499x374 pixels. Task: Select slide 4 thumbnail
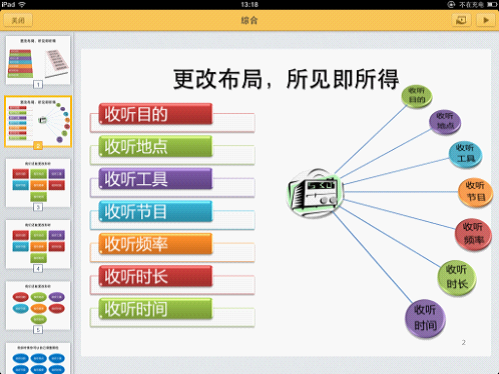pyautogui.click(x=38, y=244)
